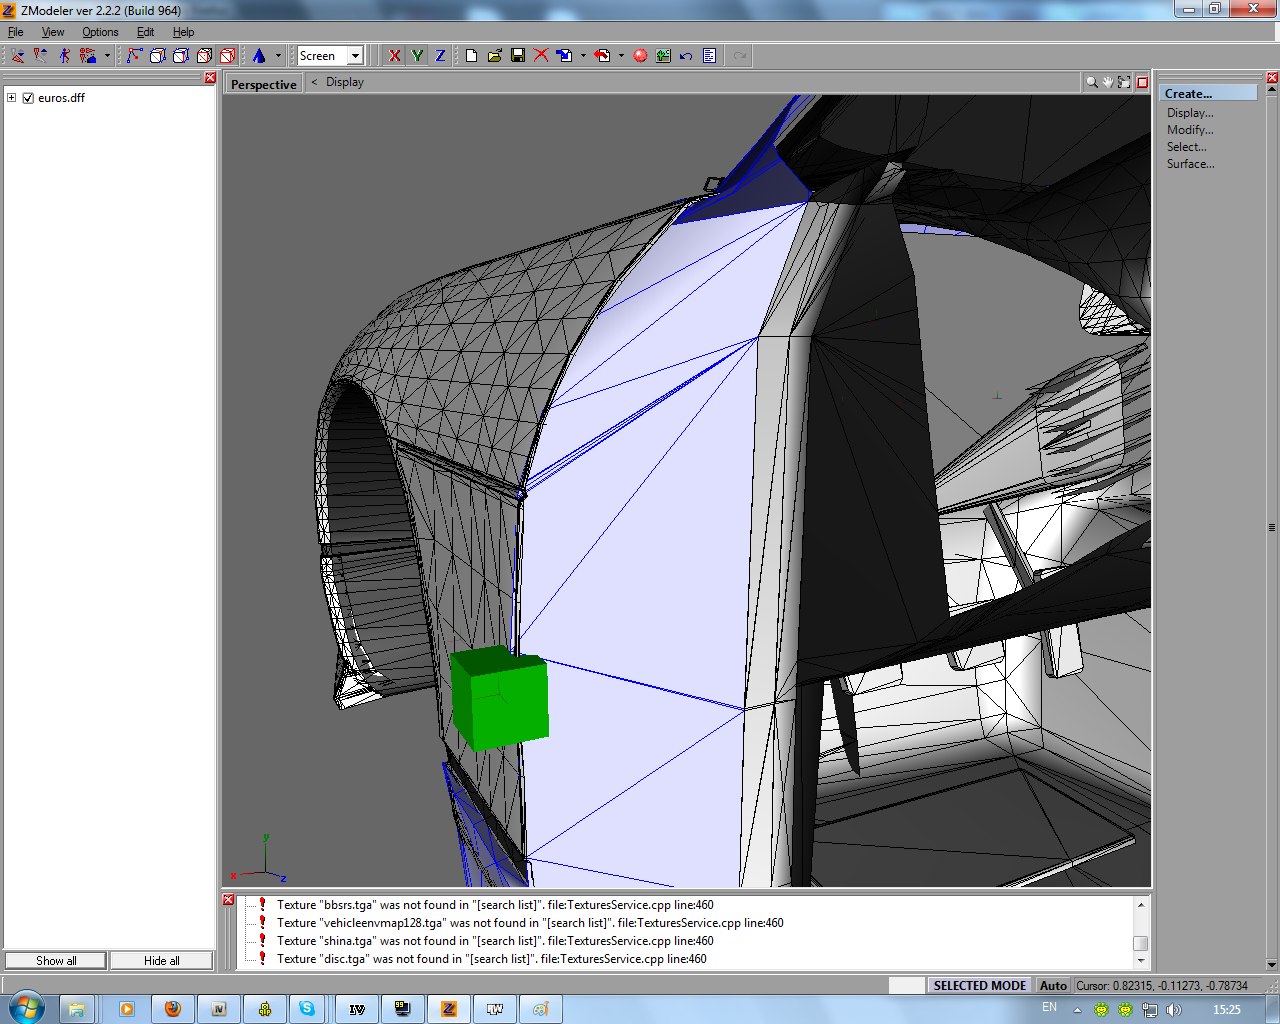The height and width of the screenshot is (1024, 1280).
Task: Open dropdown arrow next to selection tools
Action: tap(107, 56)
